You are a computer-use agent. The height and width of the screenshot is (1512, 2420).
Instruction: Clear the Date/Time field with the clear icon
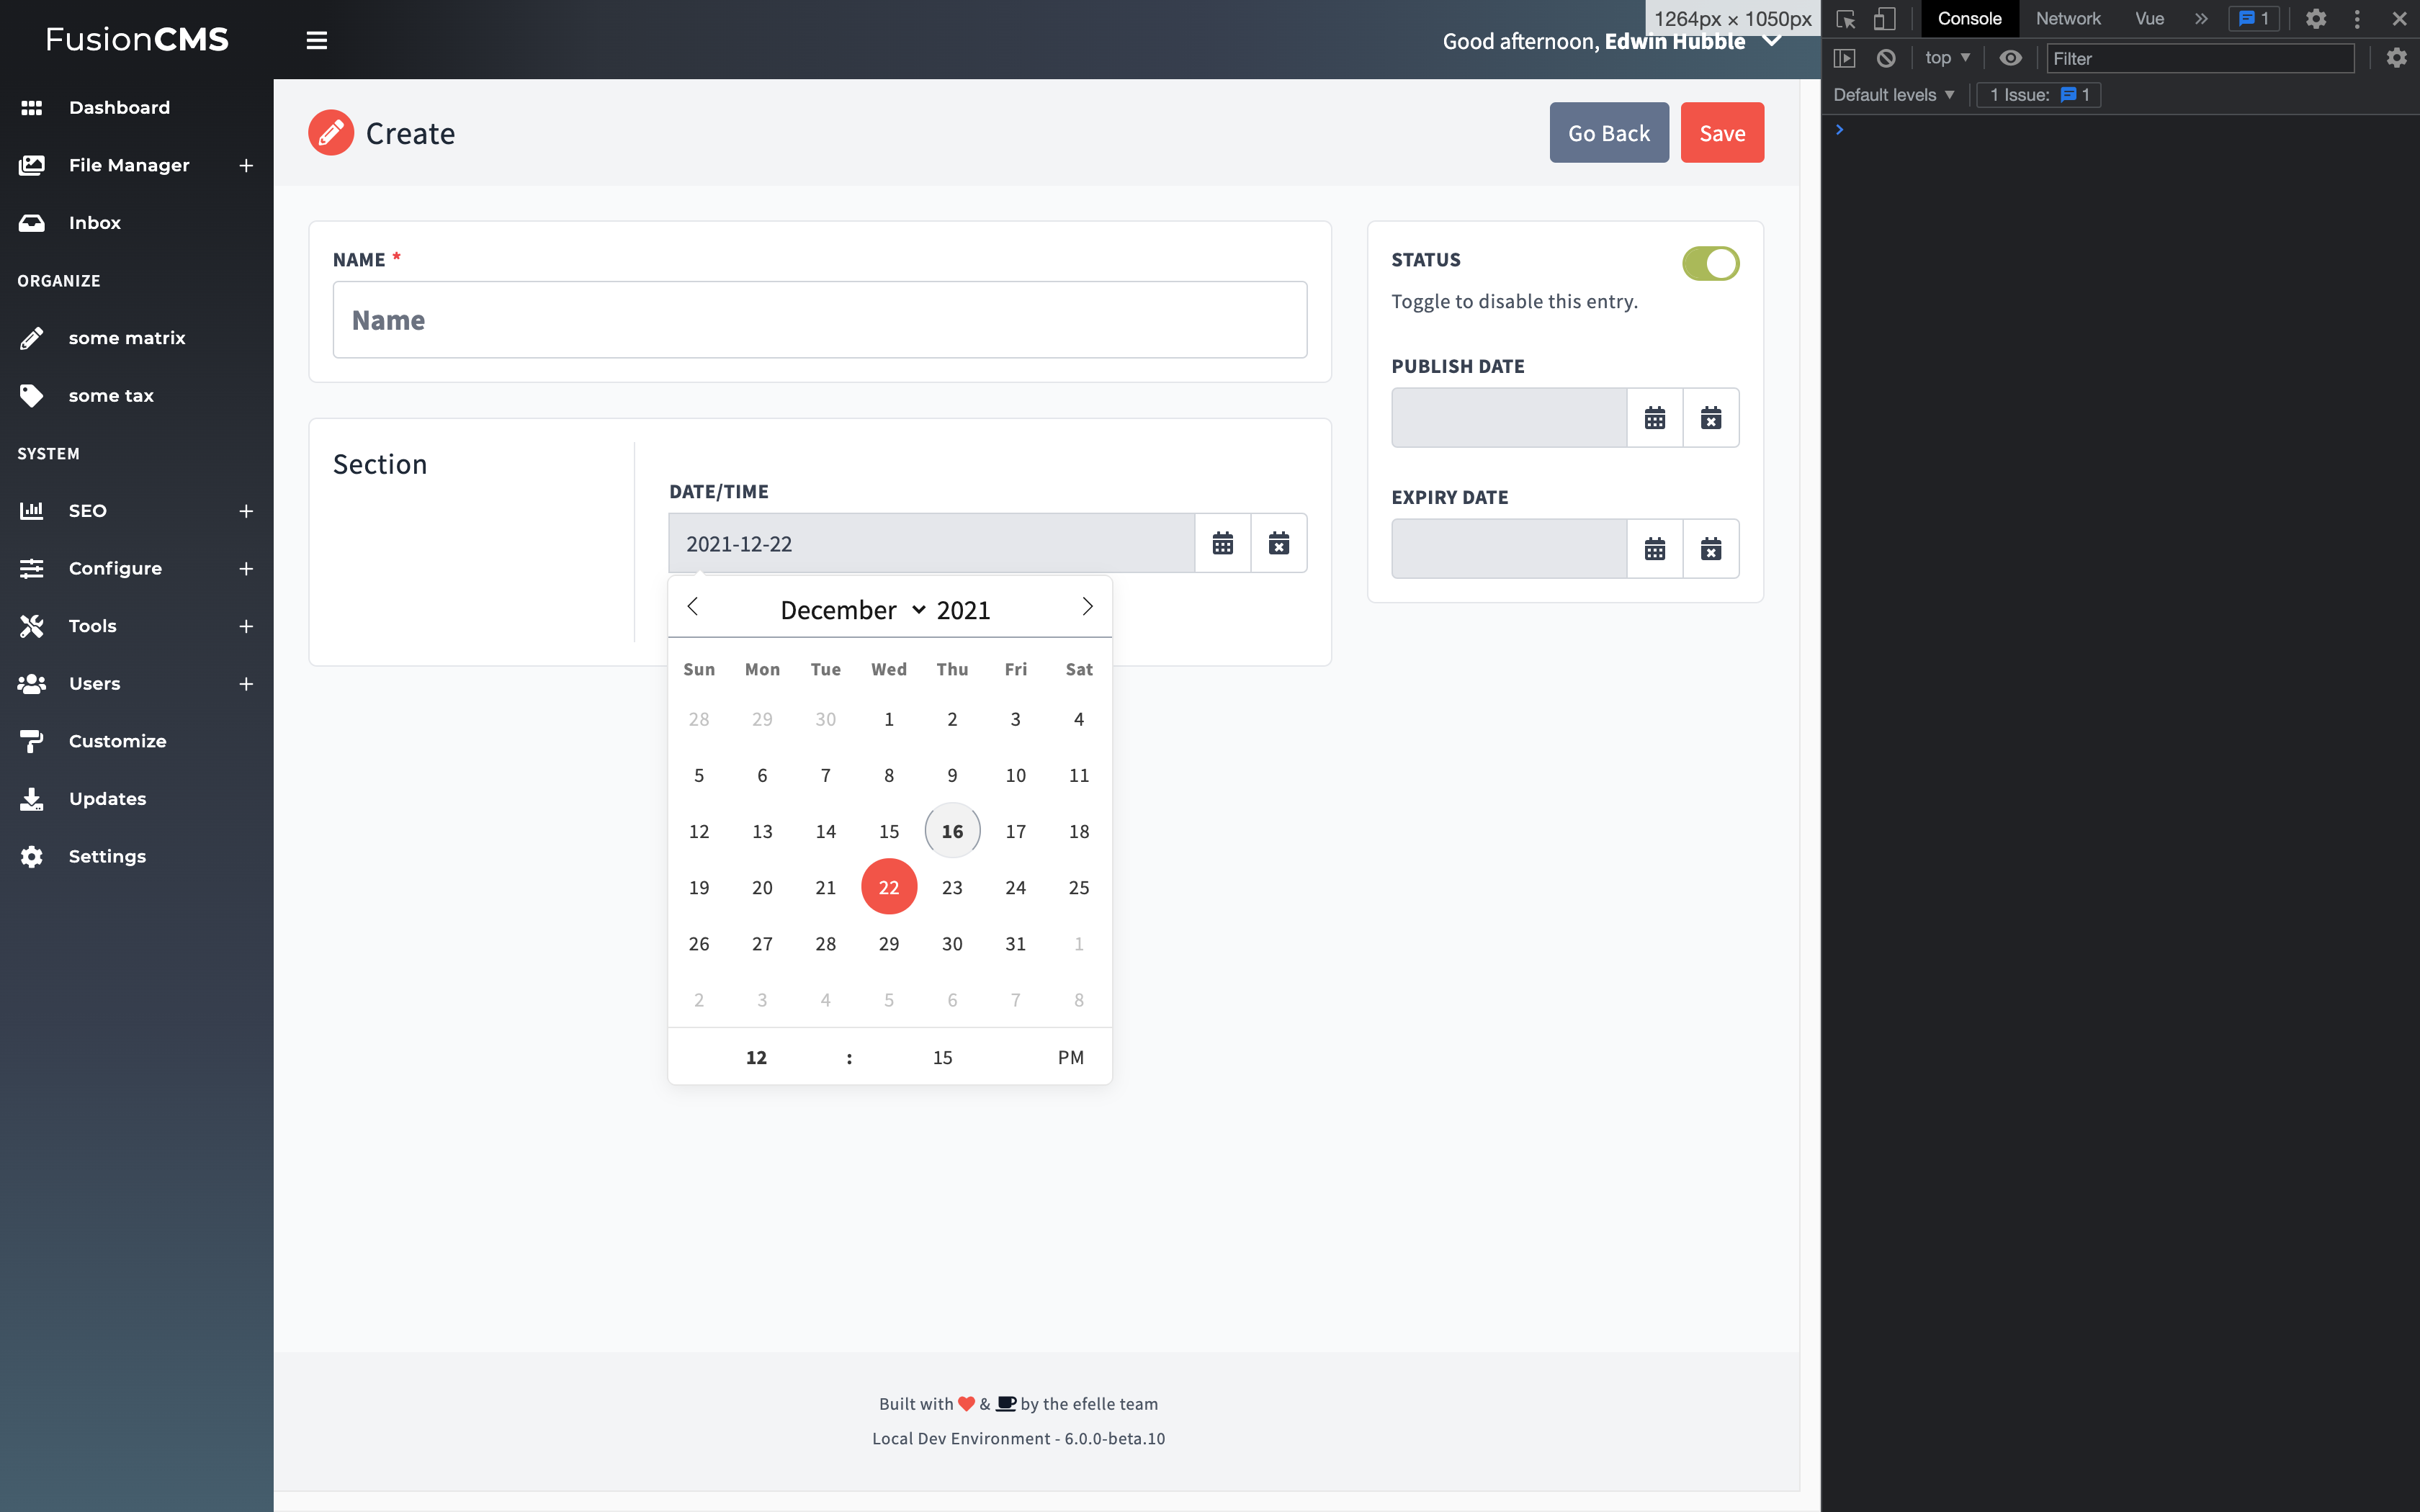pyautogui.click(x=1279, y=543)
